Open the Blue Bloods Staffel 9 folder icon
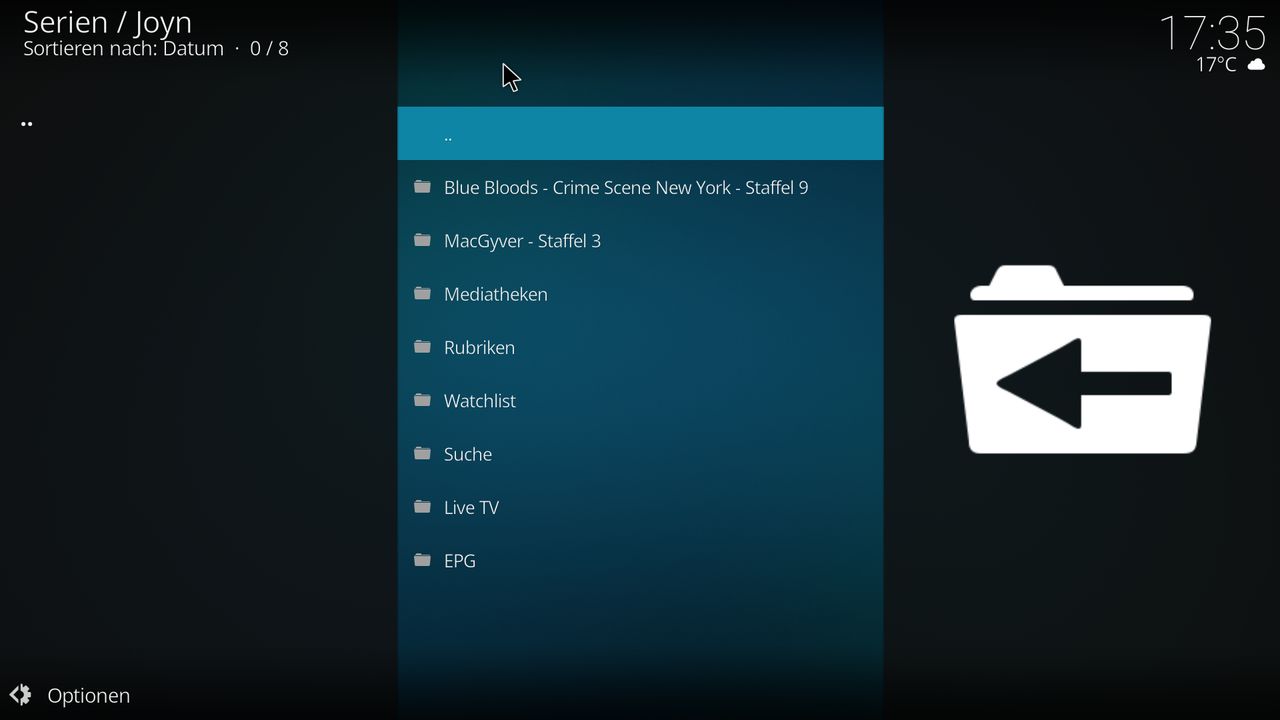The image size is (1280, 720). click(422, 187)
